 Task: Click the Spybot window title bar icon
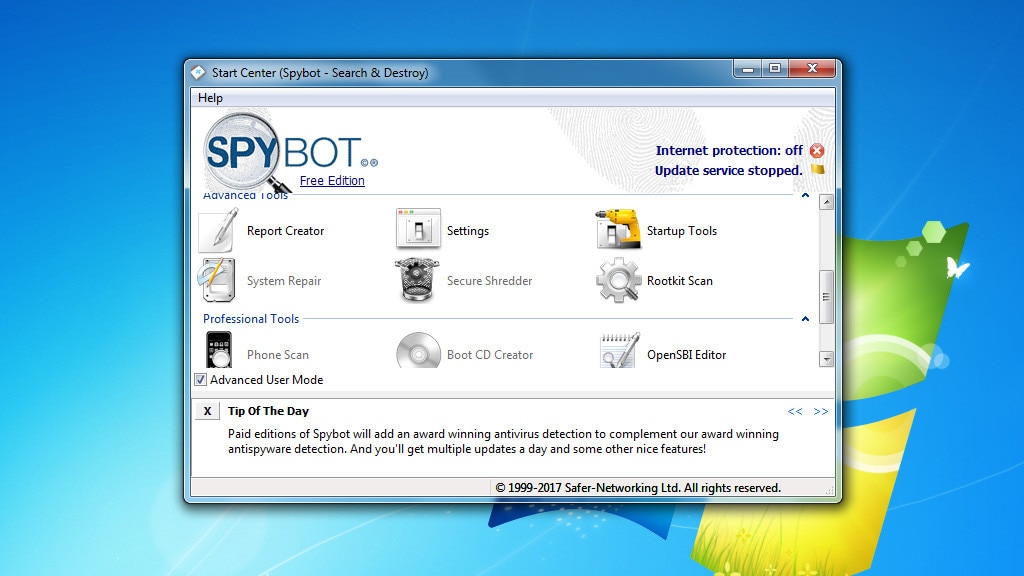click(199, 72)
